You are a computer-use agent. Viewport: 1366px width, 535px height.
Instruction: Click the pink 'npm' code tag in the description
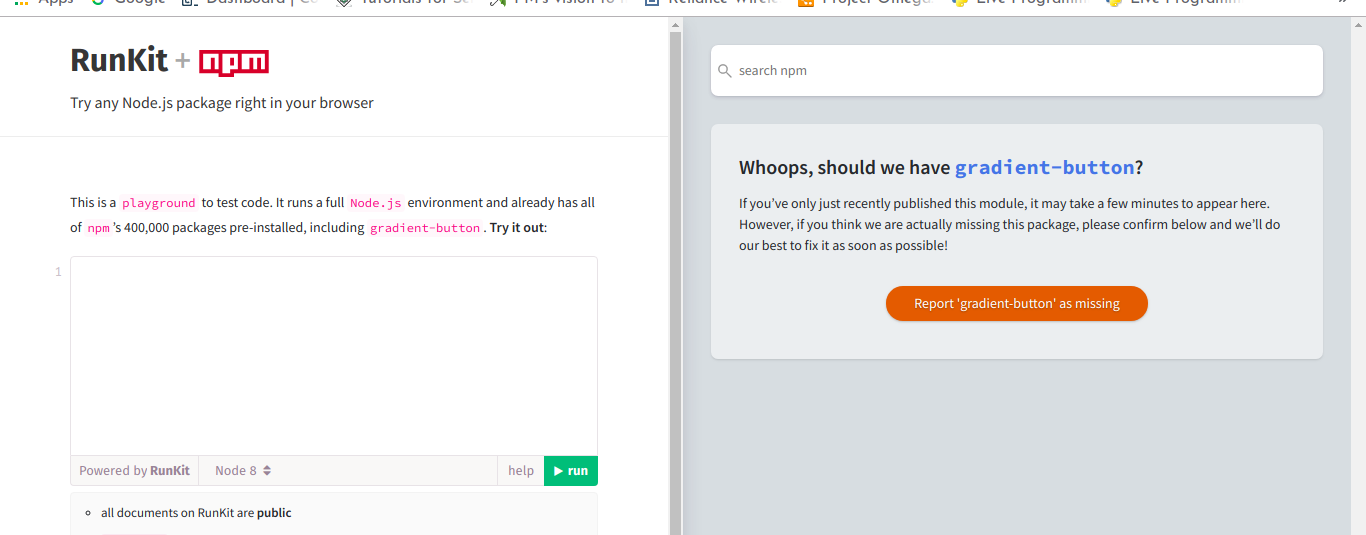pos(98,228)
